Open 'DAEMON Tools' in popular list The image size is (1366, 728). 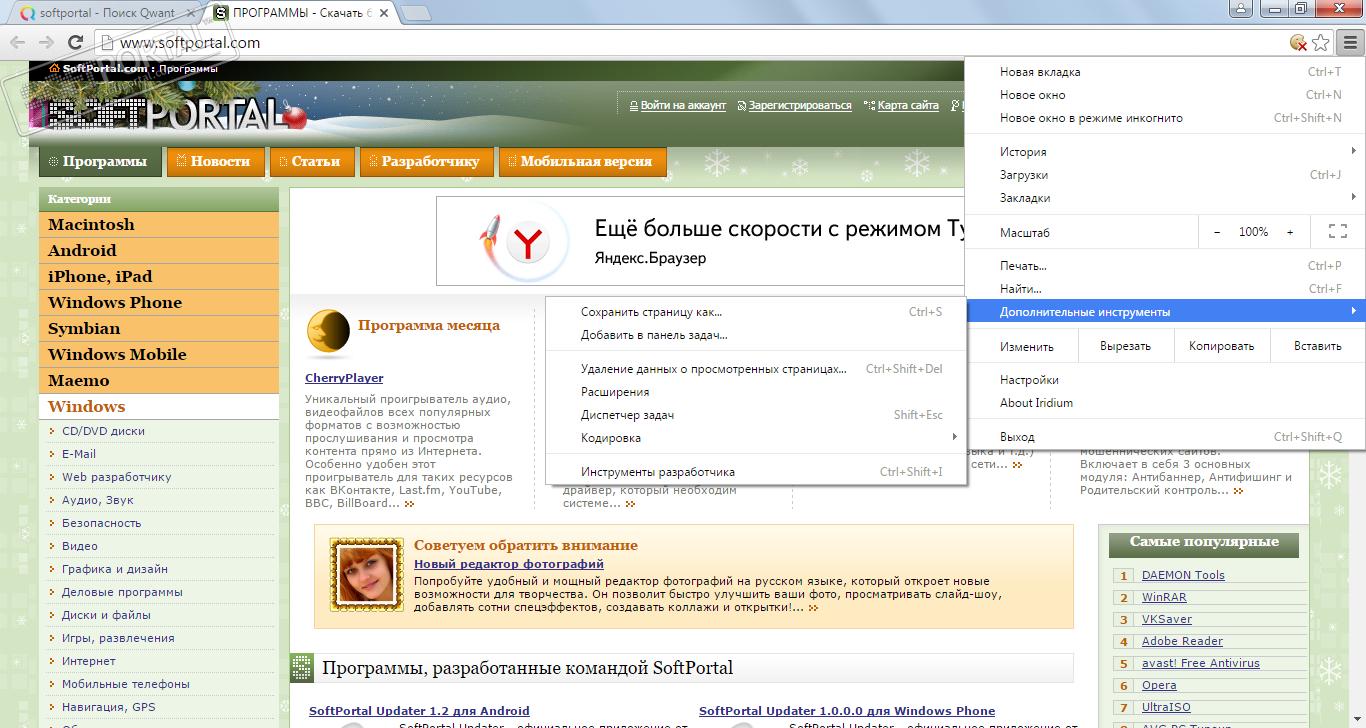click(x=1183, y=575)
